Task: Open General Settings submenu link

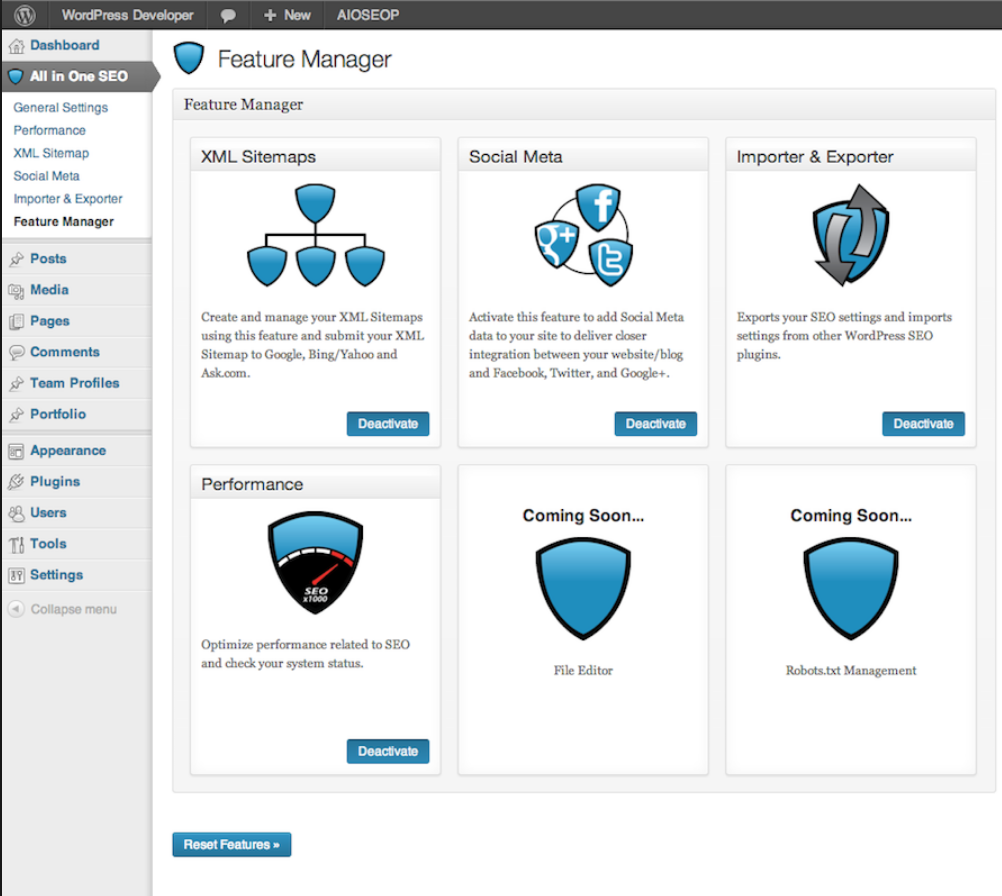Action: [61, 108]
